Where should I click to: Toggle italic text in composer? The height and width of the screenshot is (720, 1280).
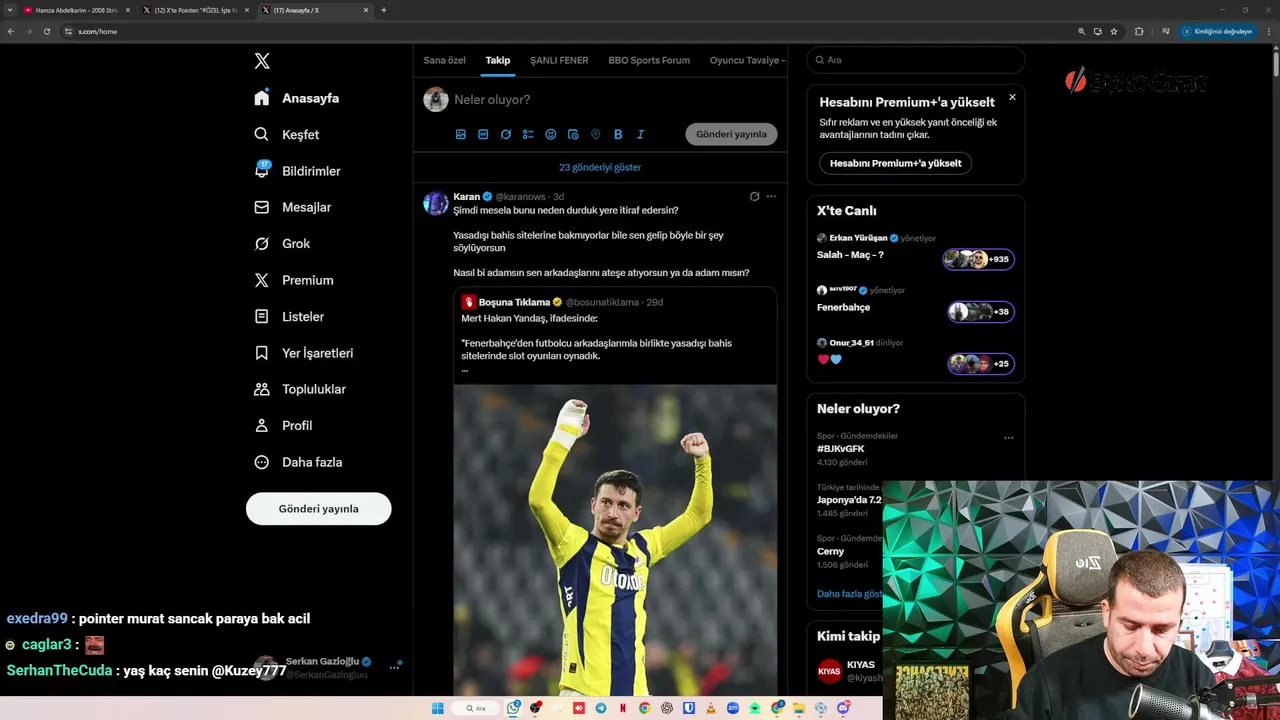pos(640,134)
